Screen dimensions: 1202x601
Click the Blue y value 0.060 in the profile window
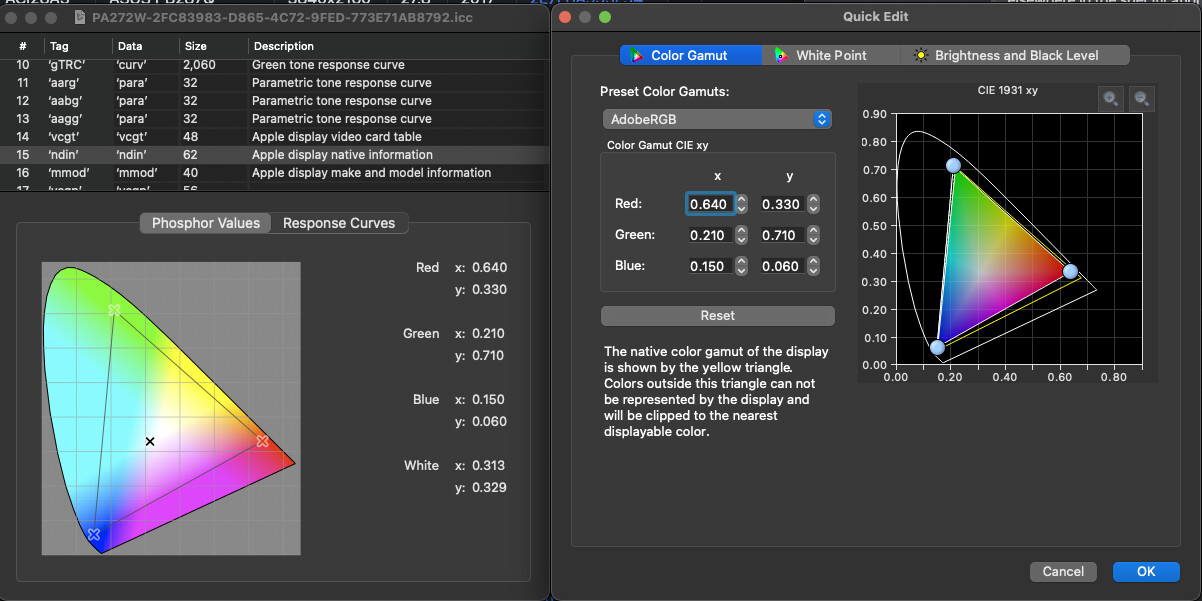(x=489, y=421)
